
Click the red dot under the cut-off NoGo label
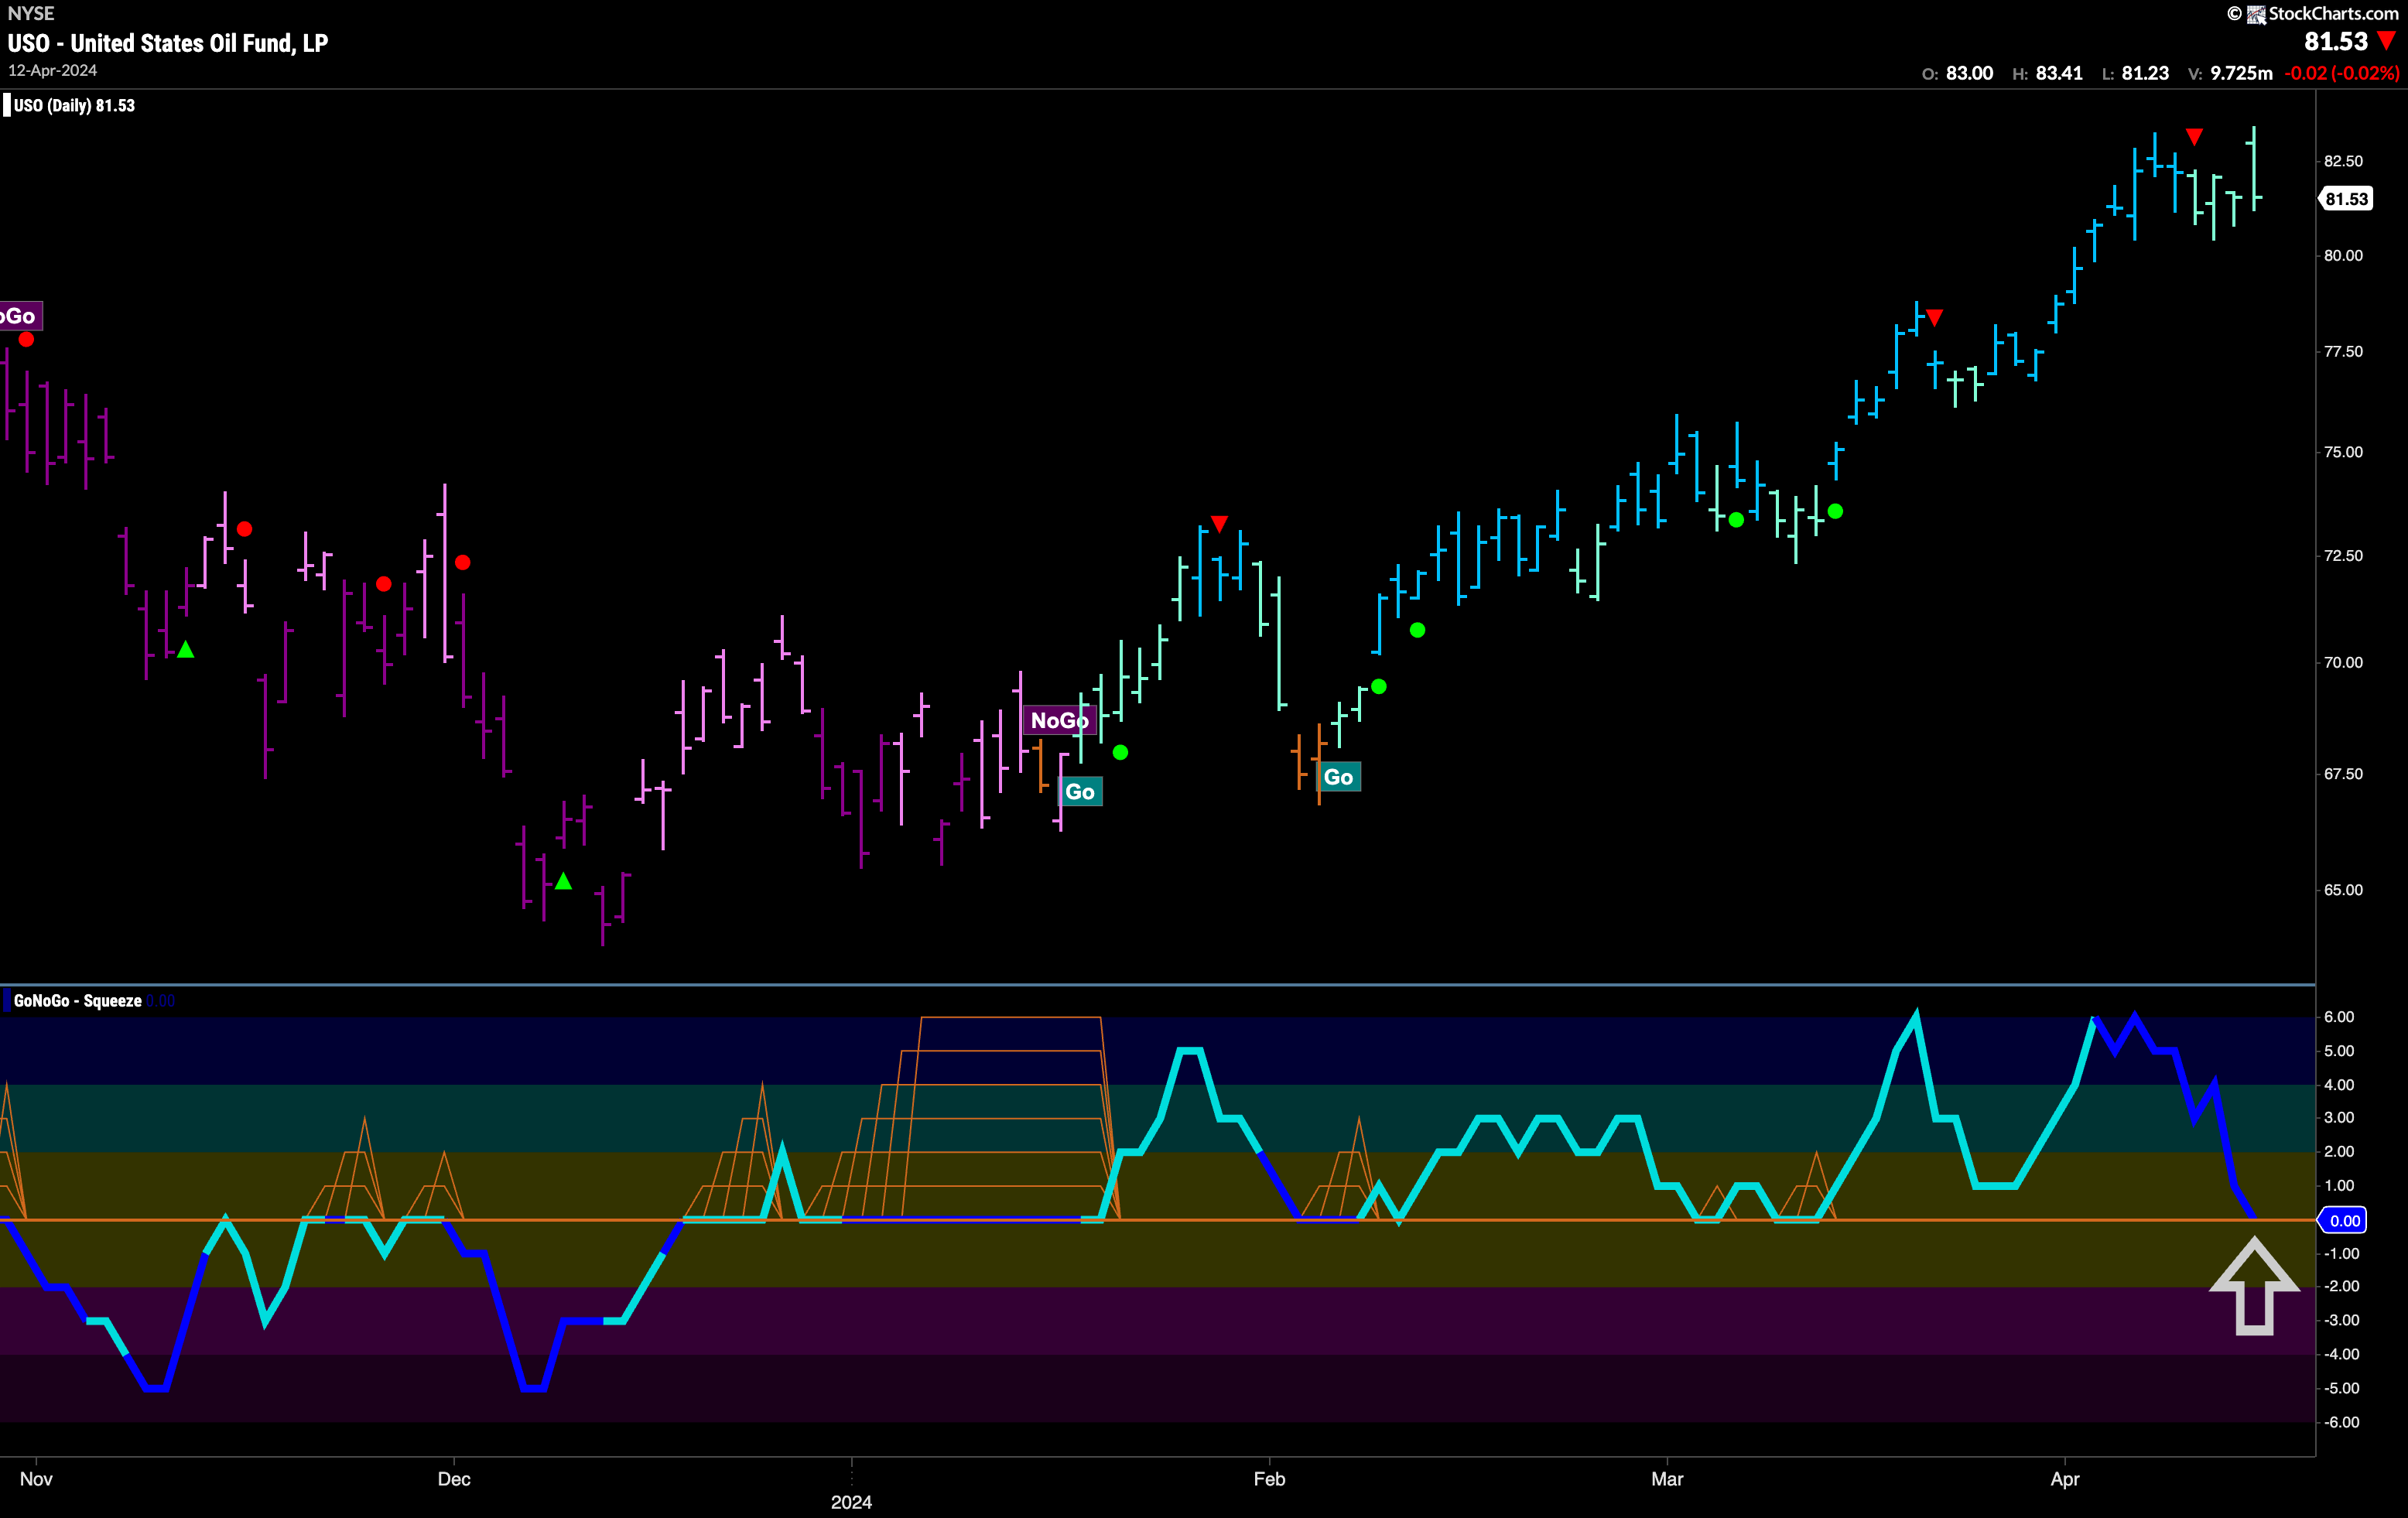[26, 340]
